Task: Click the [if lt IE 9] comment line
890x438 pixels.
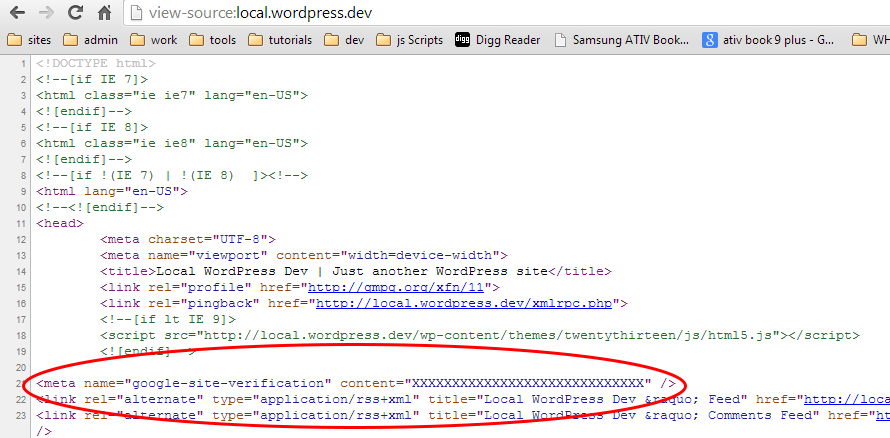Action: pyautogui.click(x=168, y=319)
